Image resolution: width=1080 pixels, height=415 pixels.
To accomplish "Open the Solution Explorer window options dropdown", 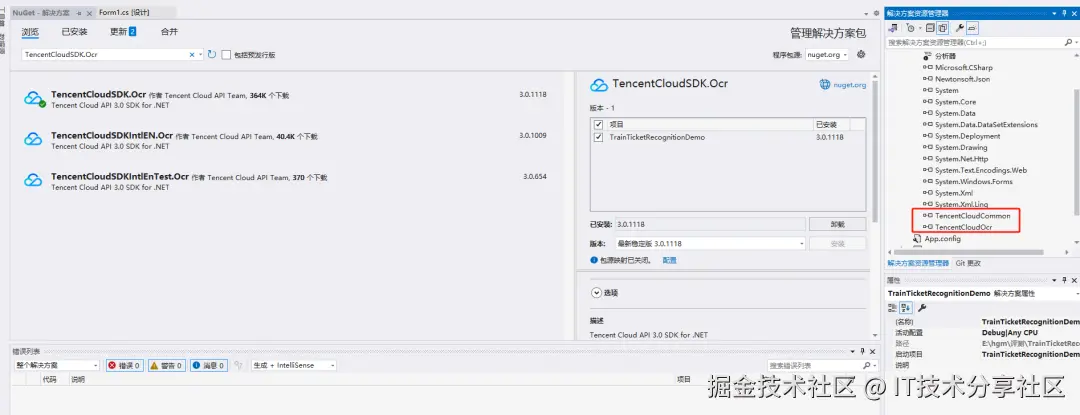I will (1055, 14).
